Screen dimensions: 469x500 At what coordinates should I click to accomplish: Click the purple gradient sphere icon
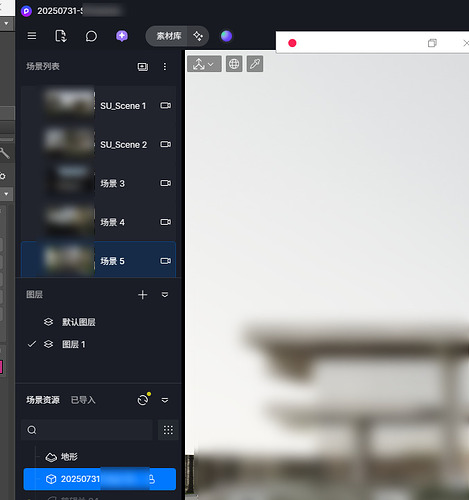(226, 36)
